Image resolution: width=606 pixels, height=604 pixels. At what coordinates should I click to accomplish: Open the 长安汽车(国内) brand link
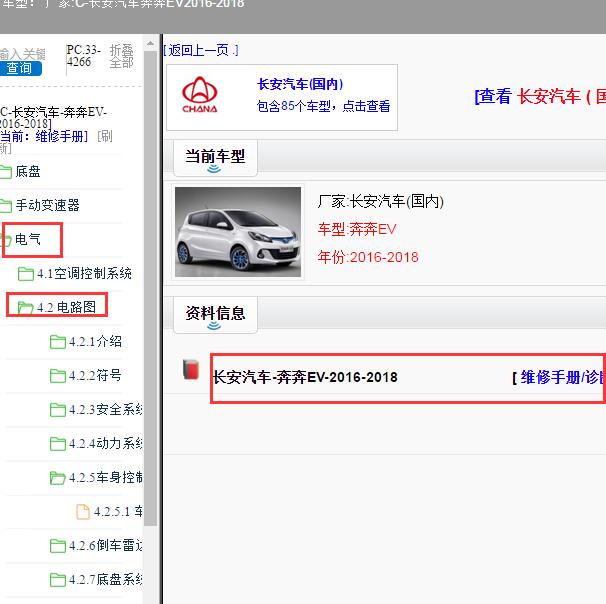pyautogui.click(x=300, y=84)
